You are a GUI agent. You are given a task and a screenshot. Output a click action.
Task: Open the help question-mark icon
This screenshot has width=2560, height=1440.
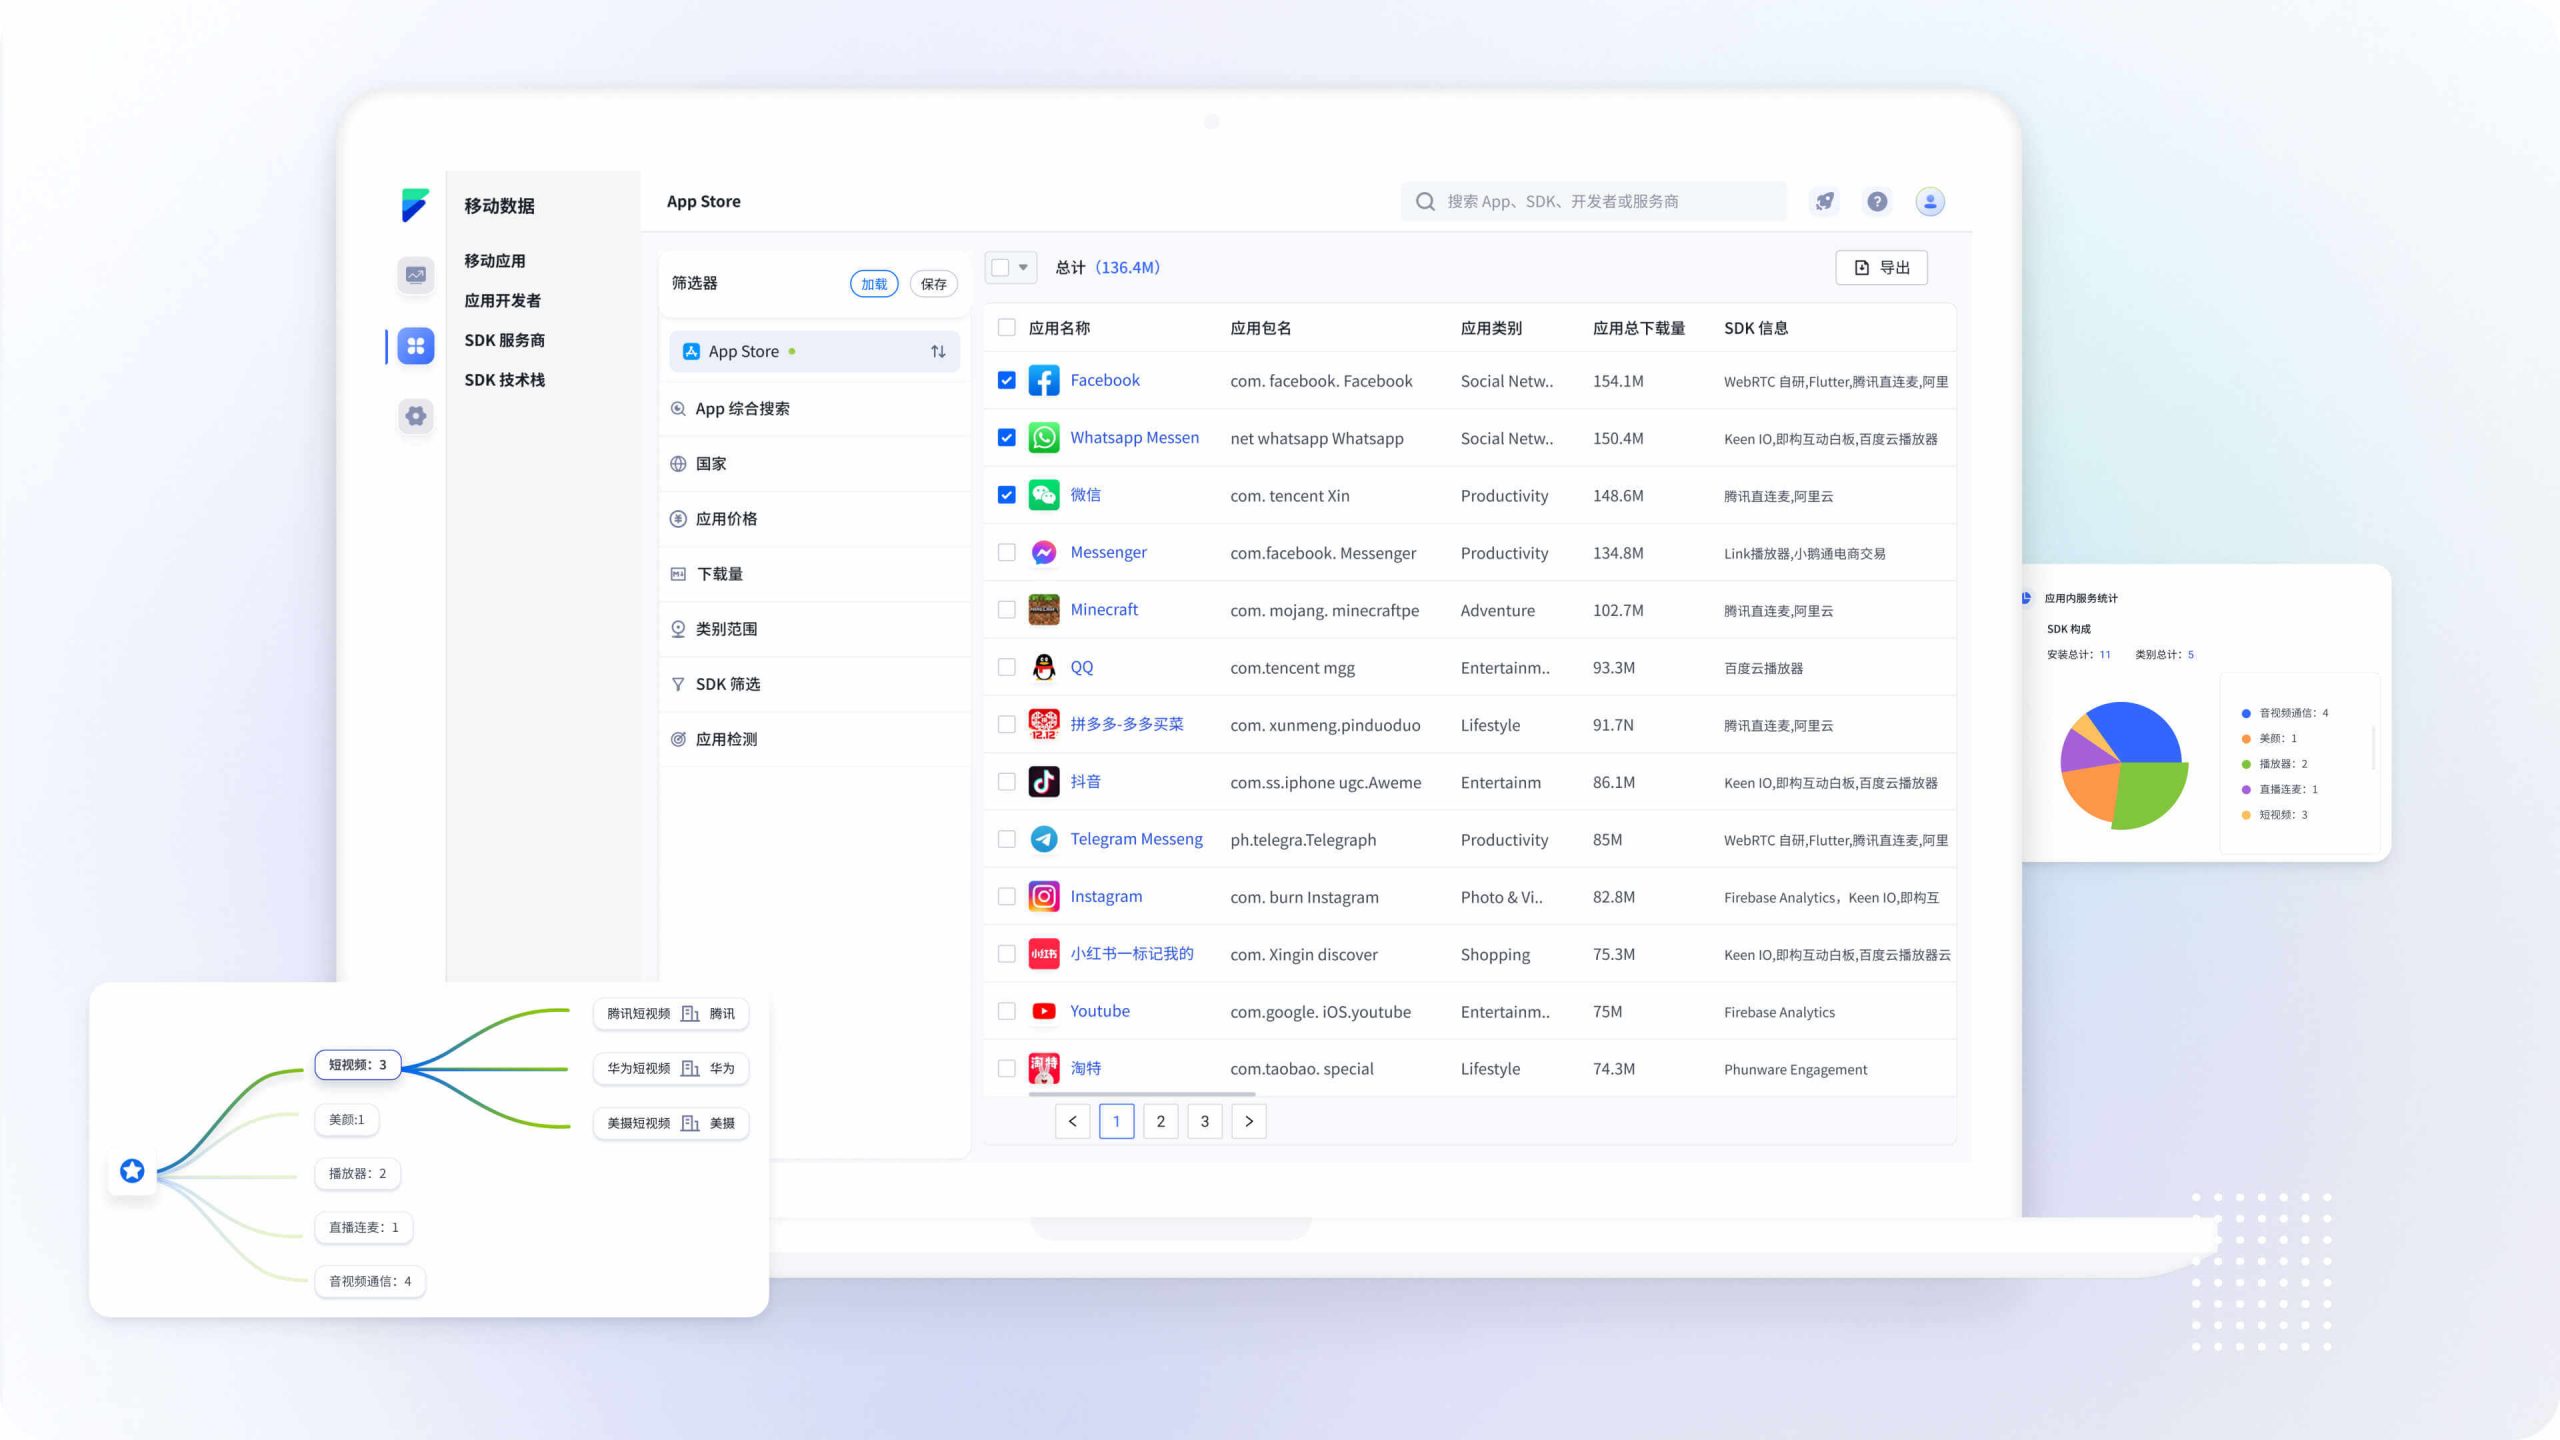point(1878,201)
